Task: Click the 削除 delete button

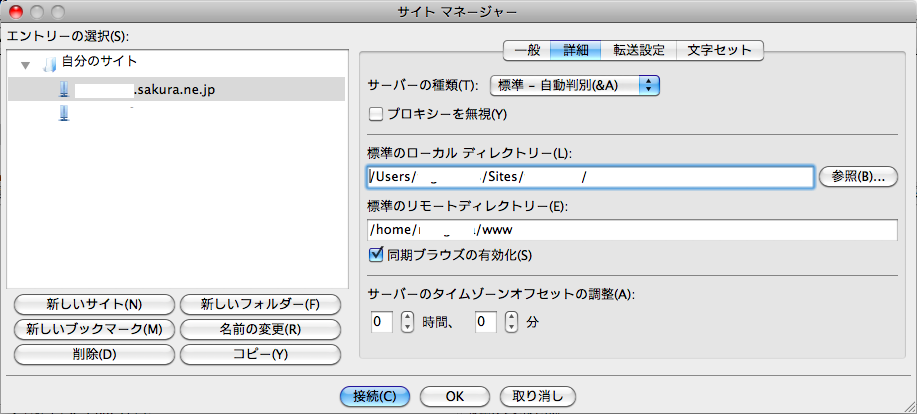Action: point(94,354)
